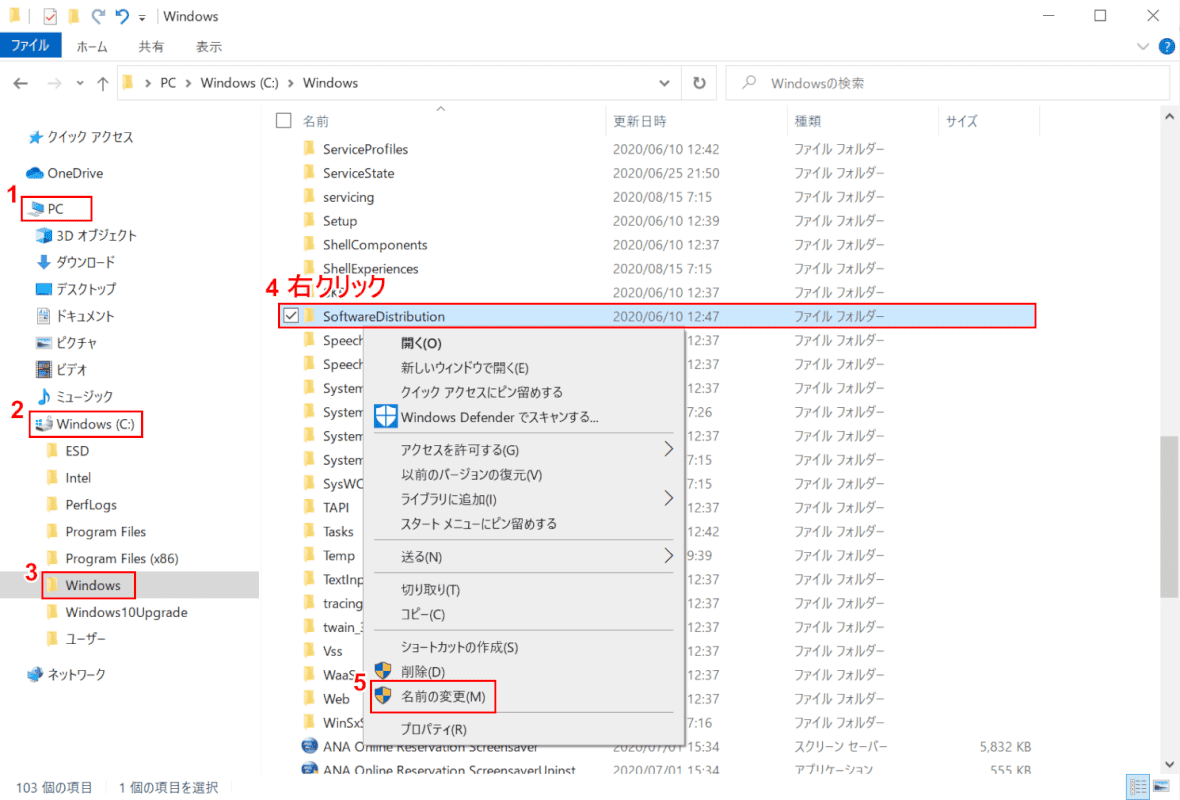Open the quick access toolbar customize dropdown

[142, 17]
